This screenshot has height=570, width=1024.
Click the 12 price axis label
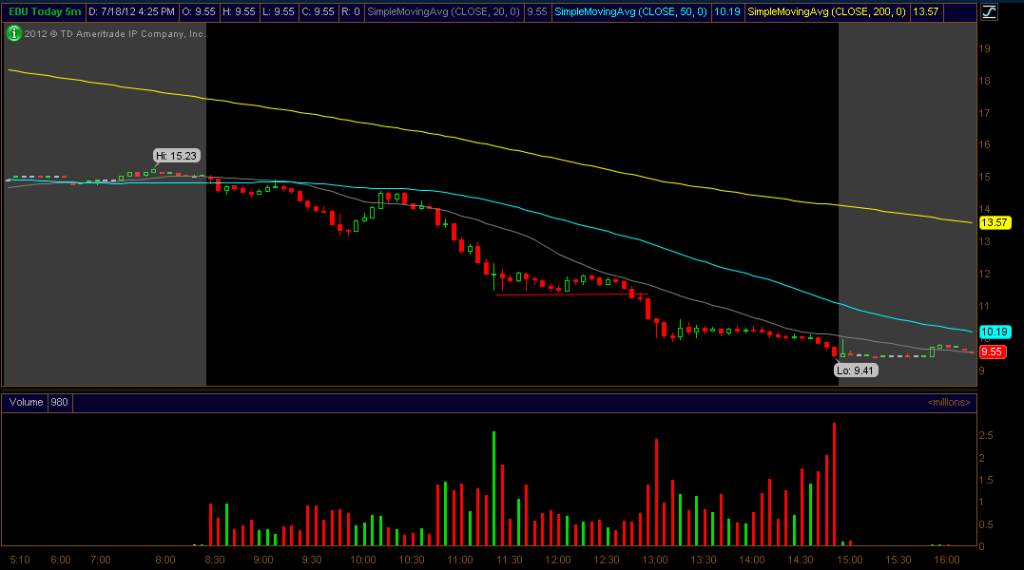[x=984, y=274]
